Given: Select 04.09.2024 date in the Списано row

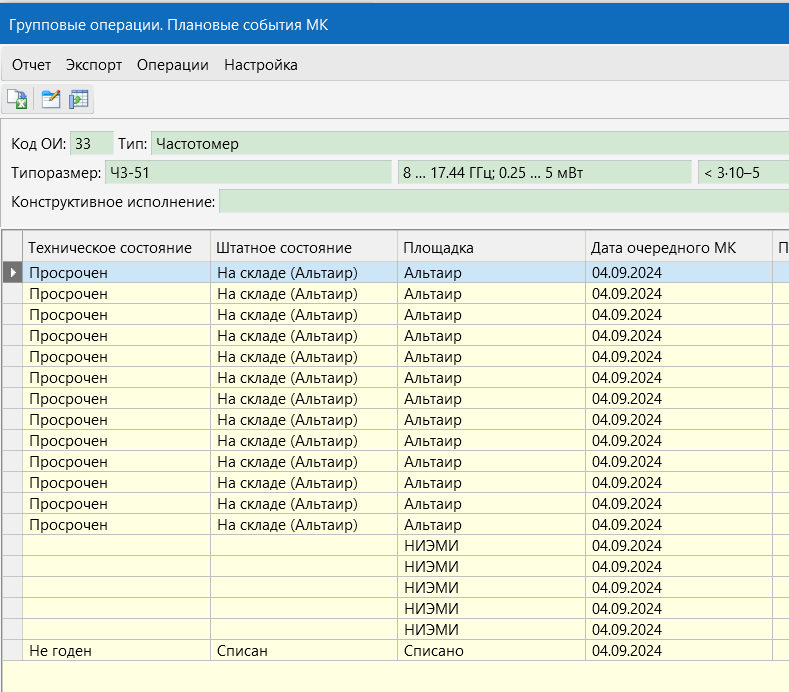Looking at the screenshot, I should tap(678, 650).
